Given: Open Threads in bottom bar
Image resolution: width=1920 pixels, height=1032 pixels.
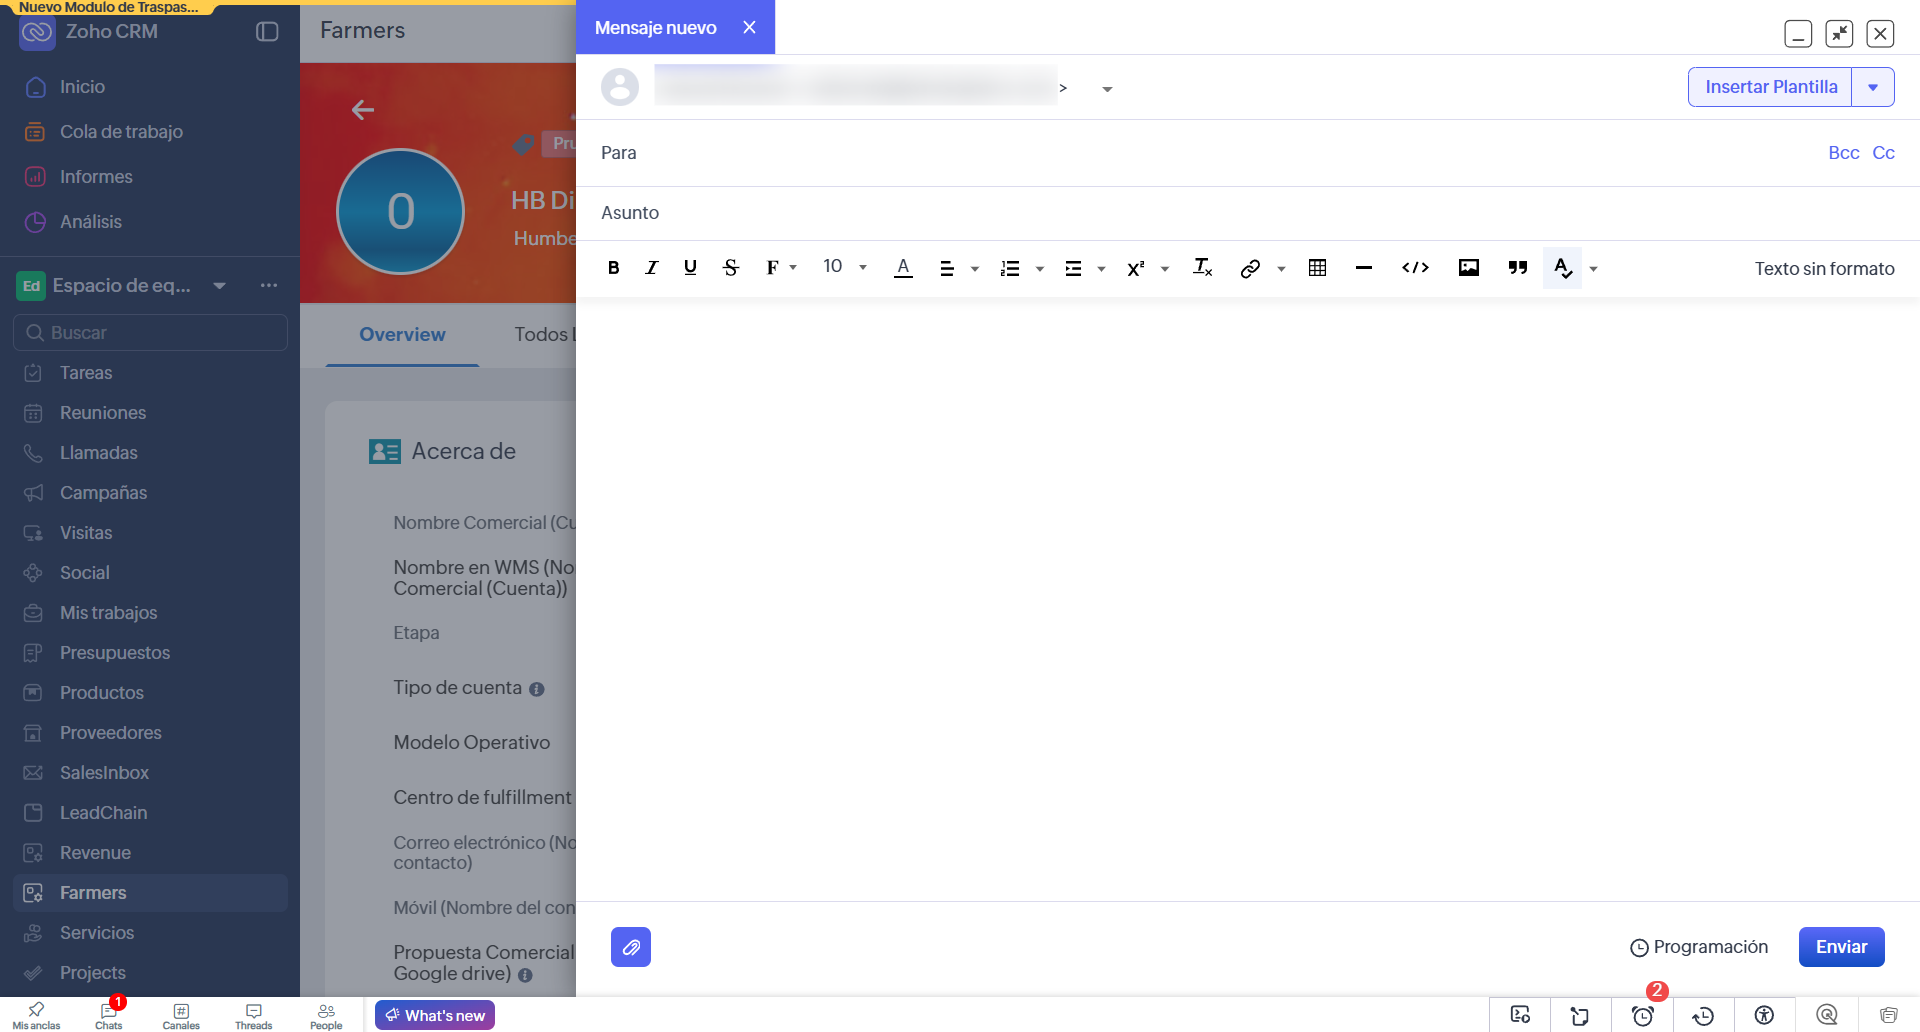Looking at the screenshot, I should click(x=253, y=1016).
